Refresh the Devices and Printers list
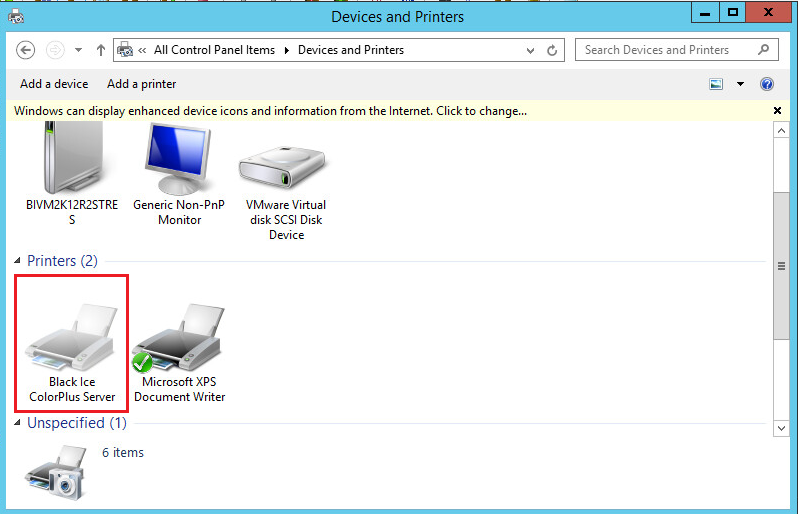Viewport: 798px width, 514px height. [555, 50]
